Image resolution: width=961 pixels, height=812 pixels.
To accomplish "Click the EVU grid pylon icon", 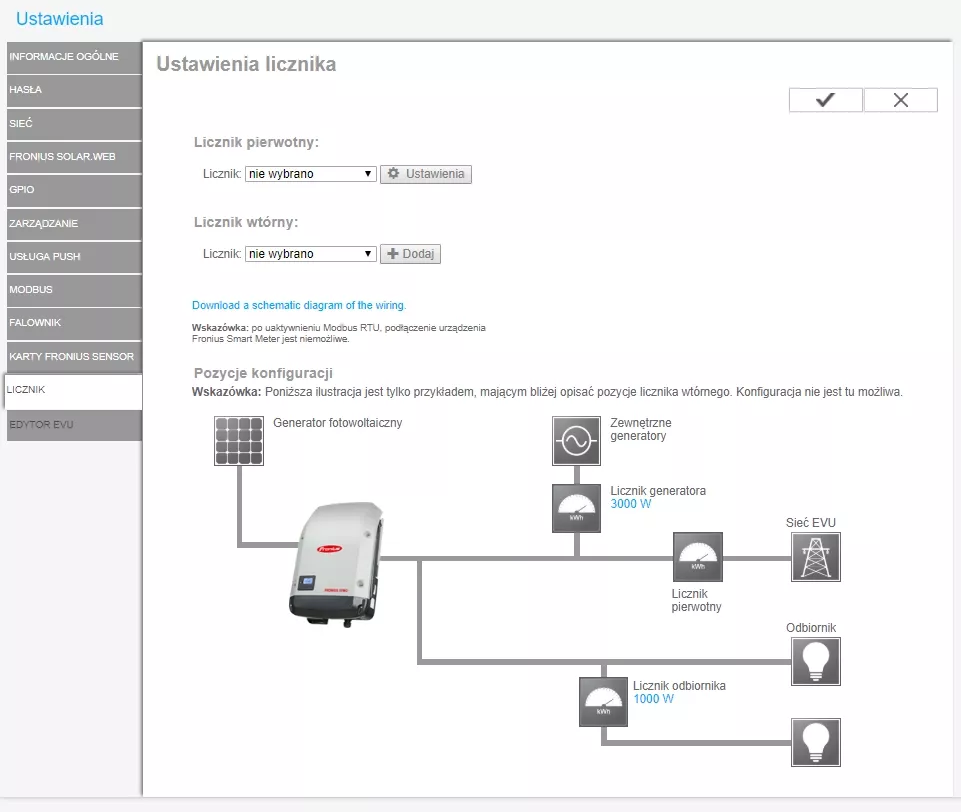I will [815, 557].
